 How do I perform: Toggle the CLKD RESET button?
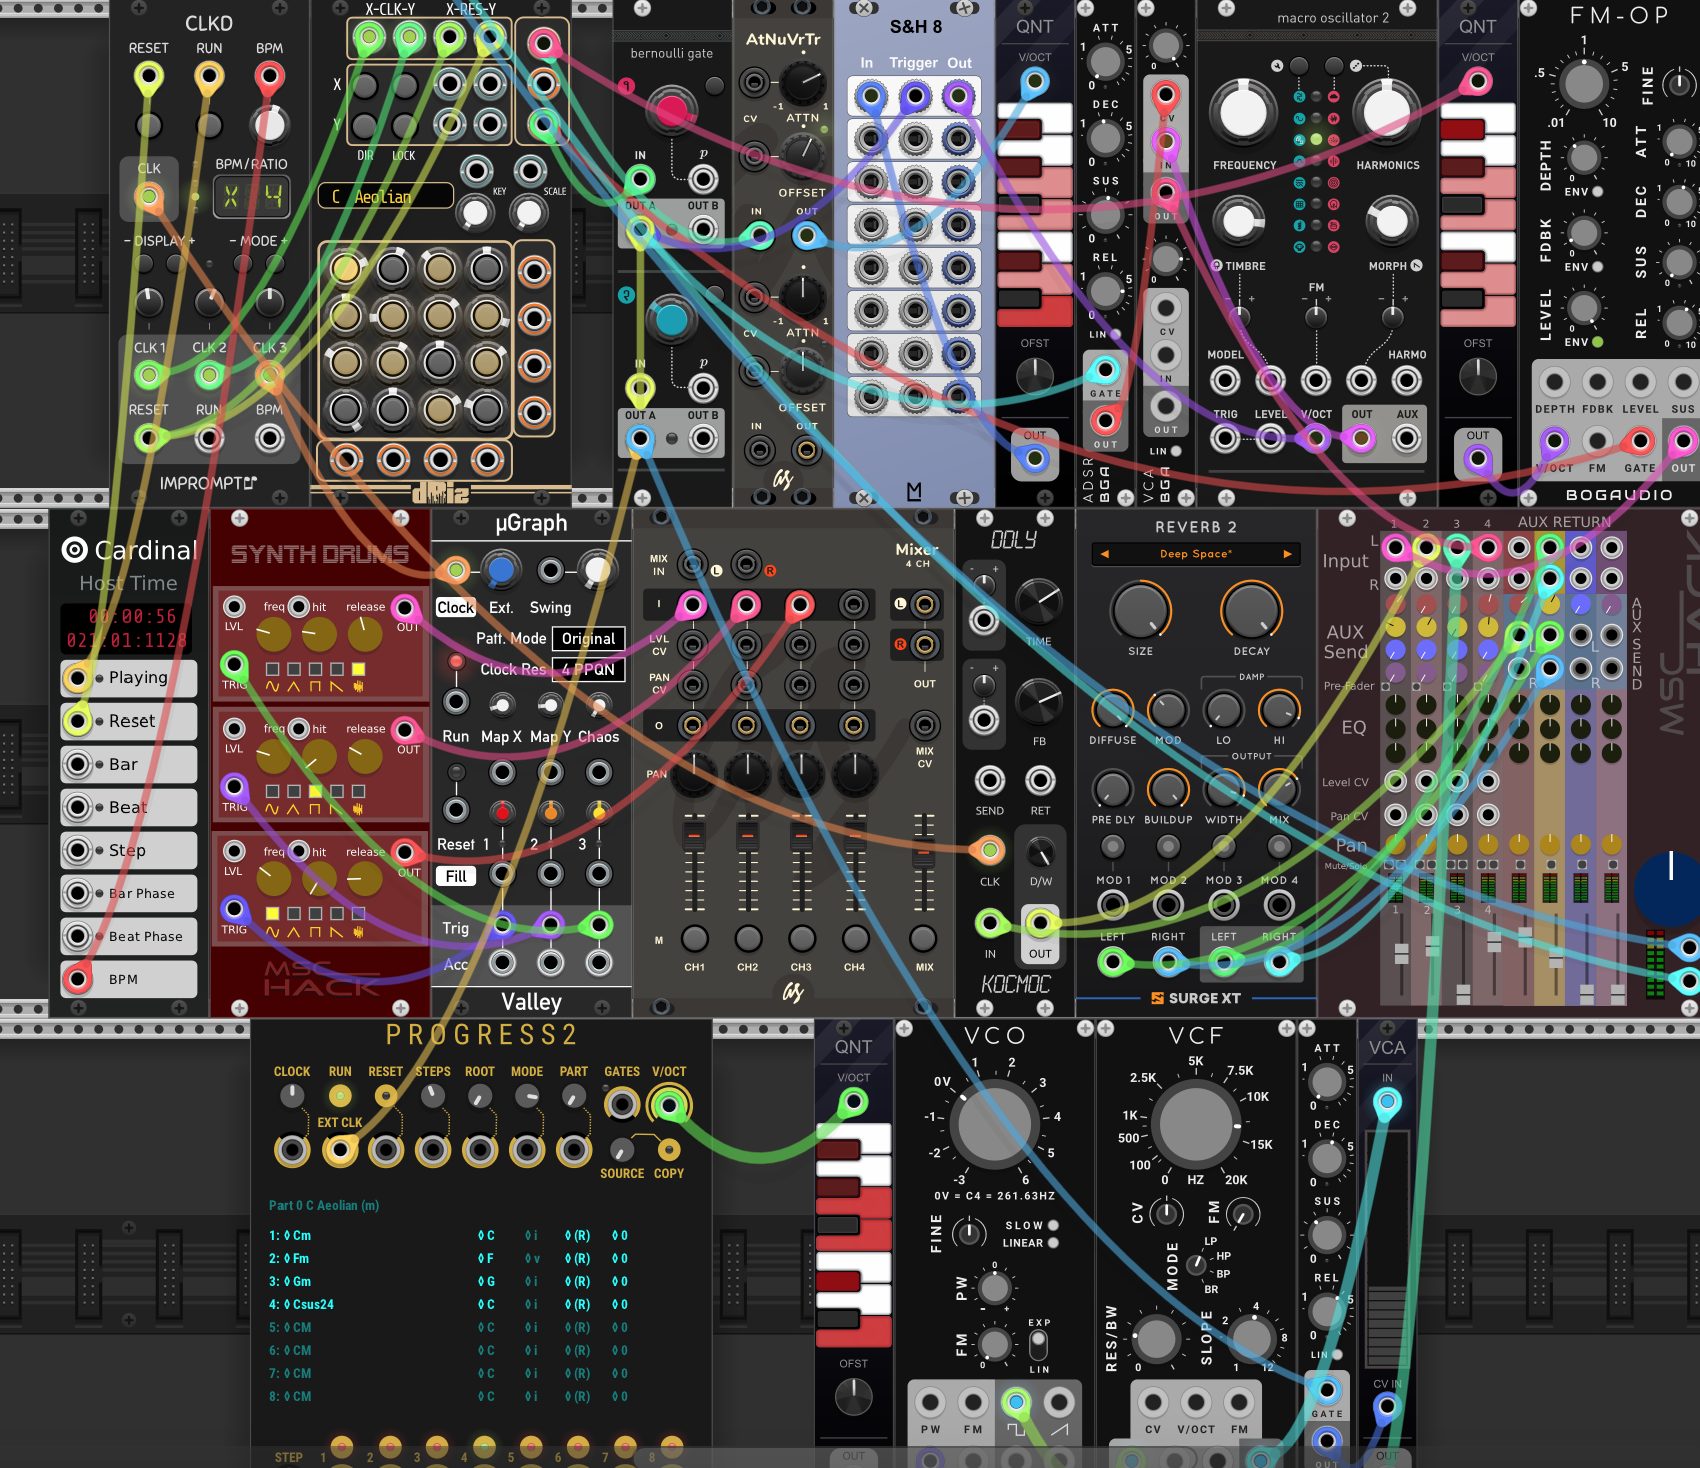click(x=149, y=125)
